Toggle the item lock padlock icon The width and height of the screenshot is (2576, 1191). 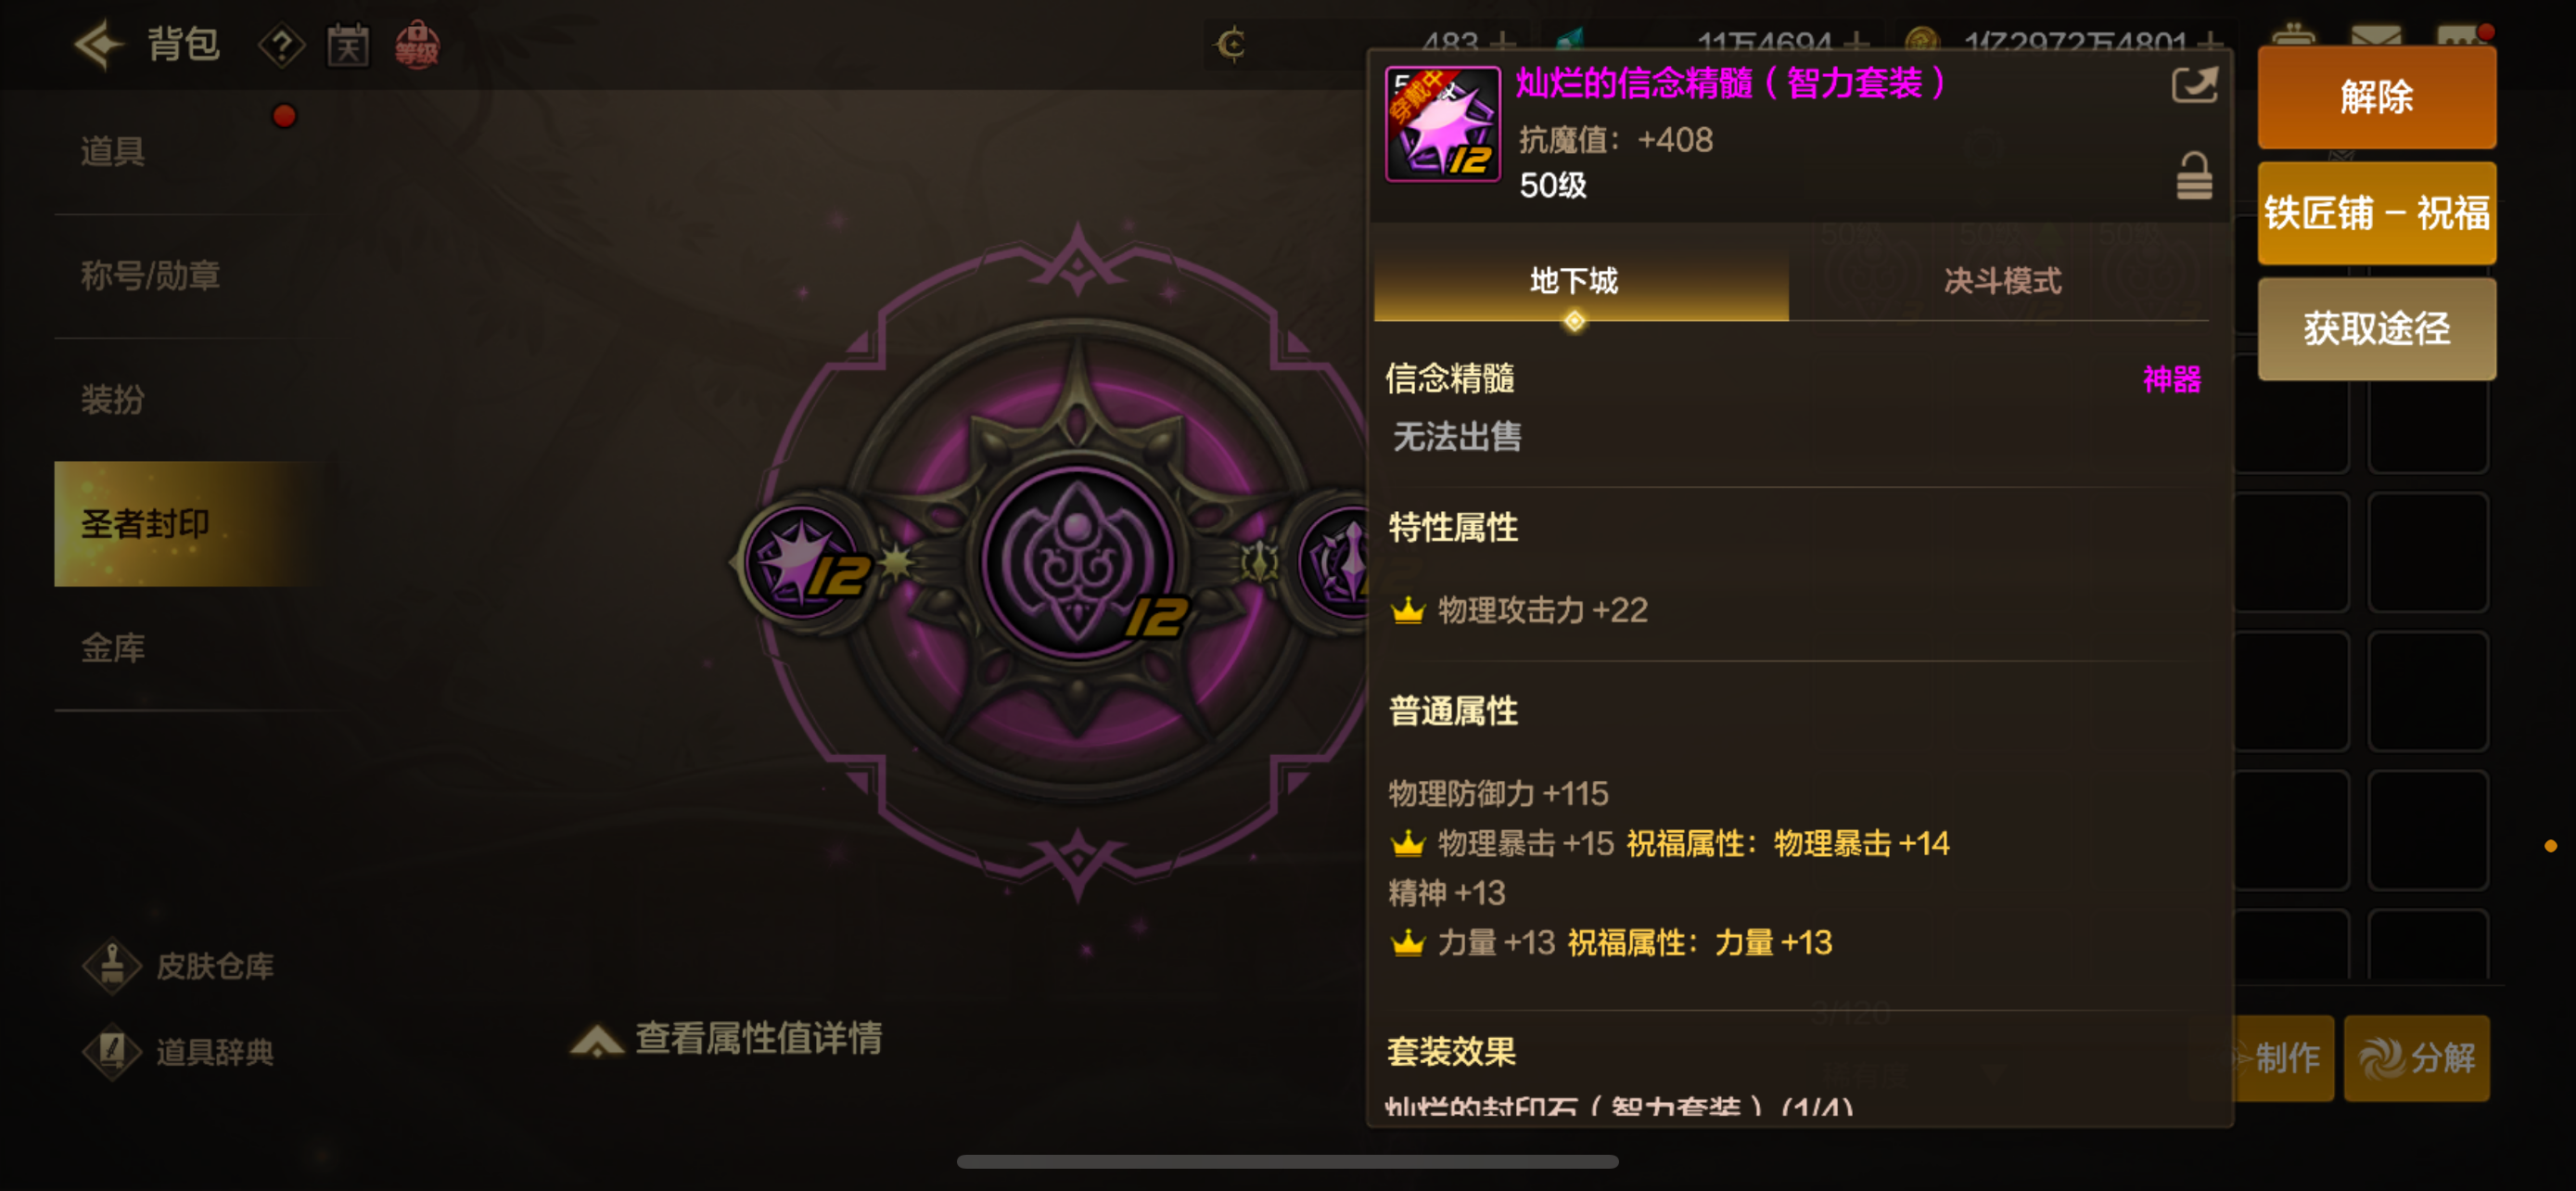tap(2194, 176)
